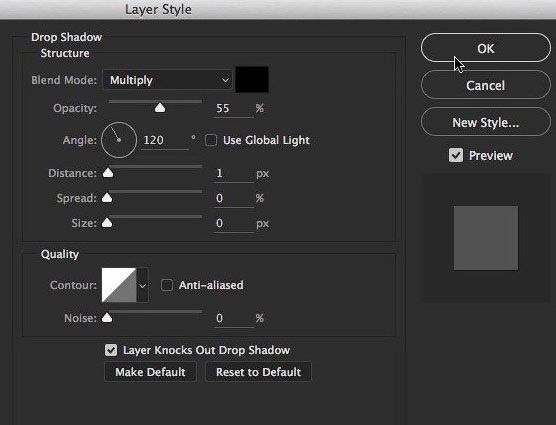Click the Make Default button
This screenshot has height=425, width=556.
[150, 372]
